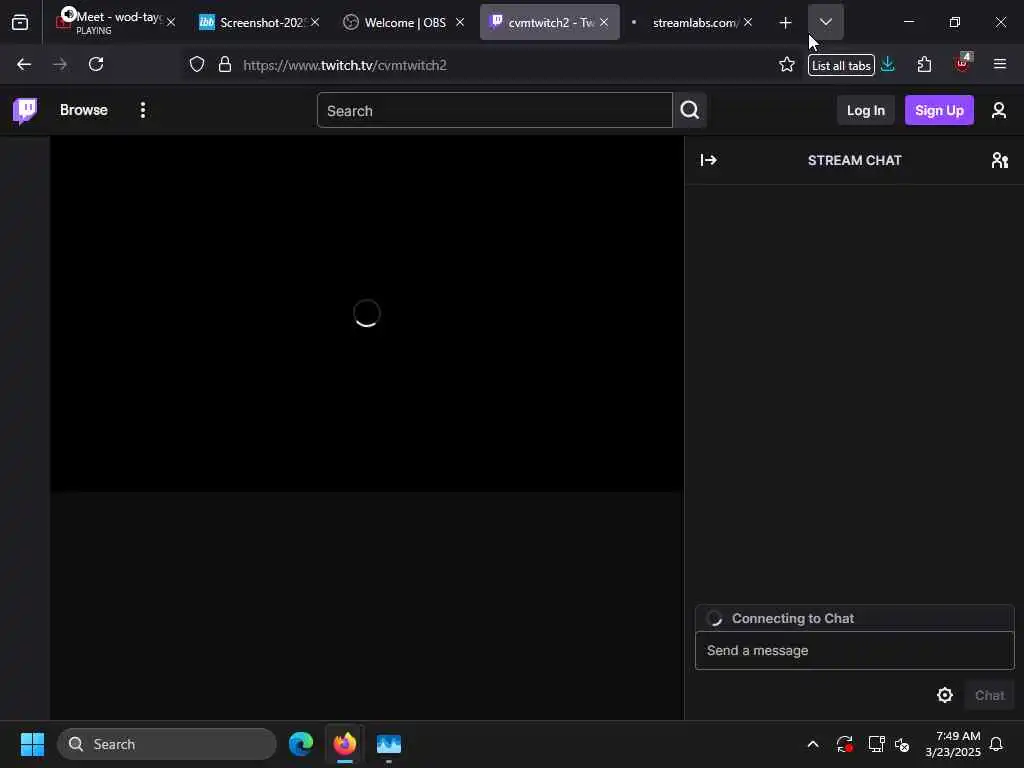Collapse the stream chat panel arrow
This screenshot has width=1024, height=768.
coord(709,160)
